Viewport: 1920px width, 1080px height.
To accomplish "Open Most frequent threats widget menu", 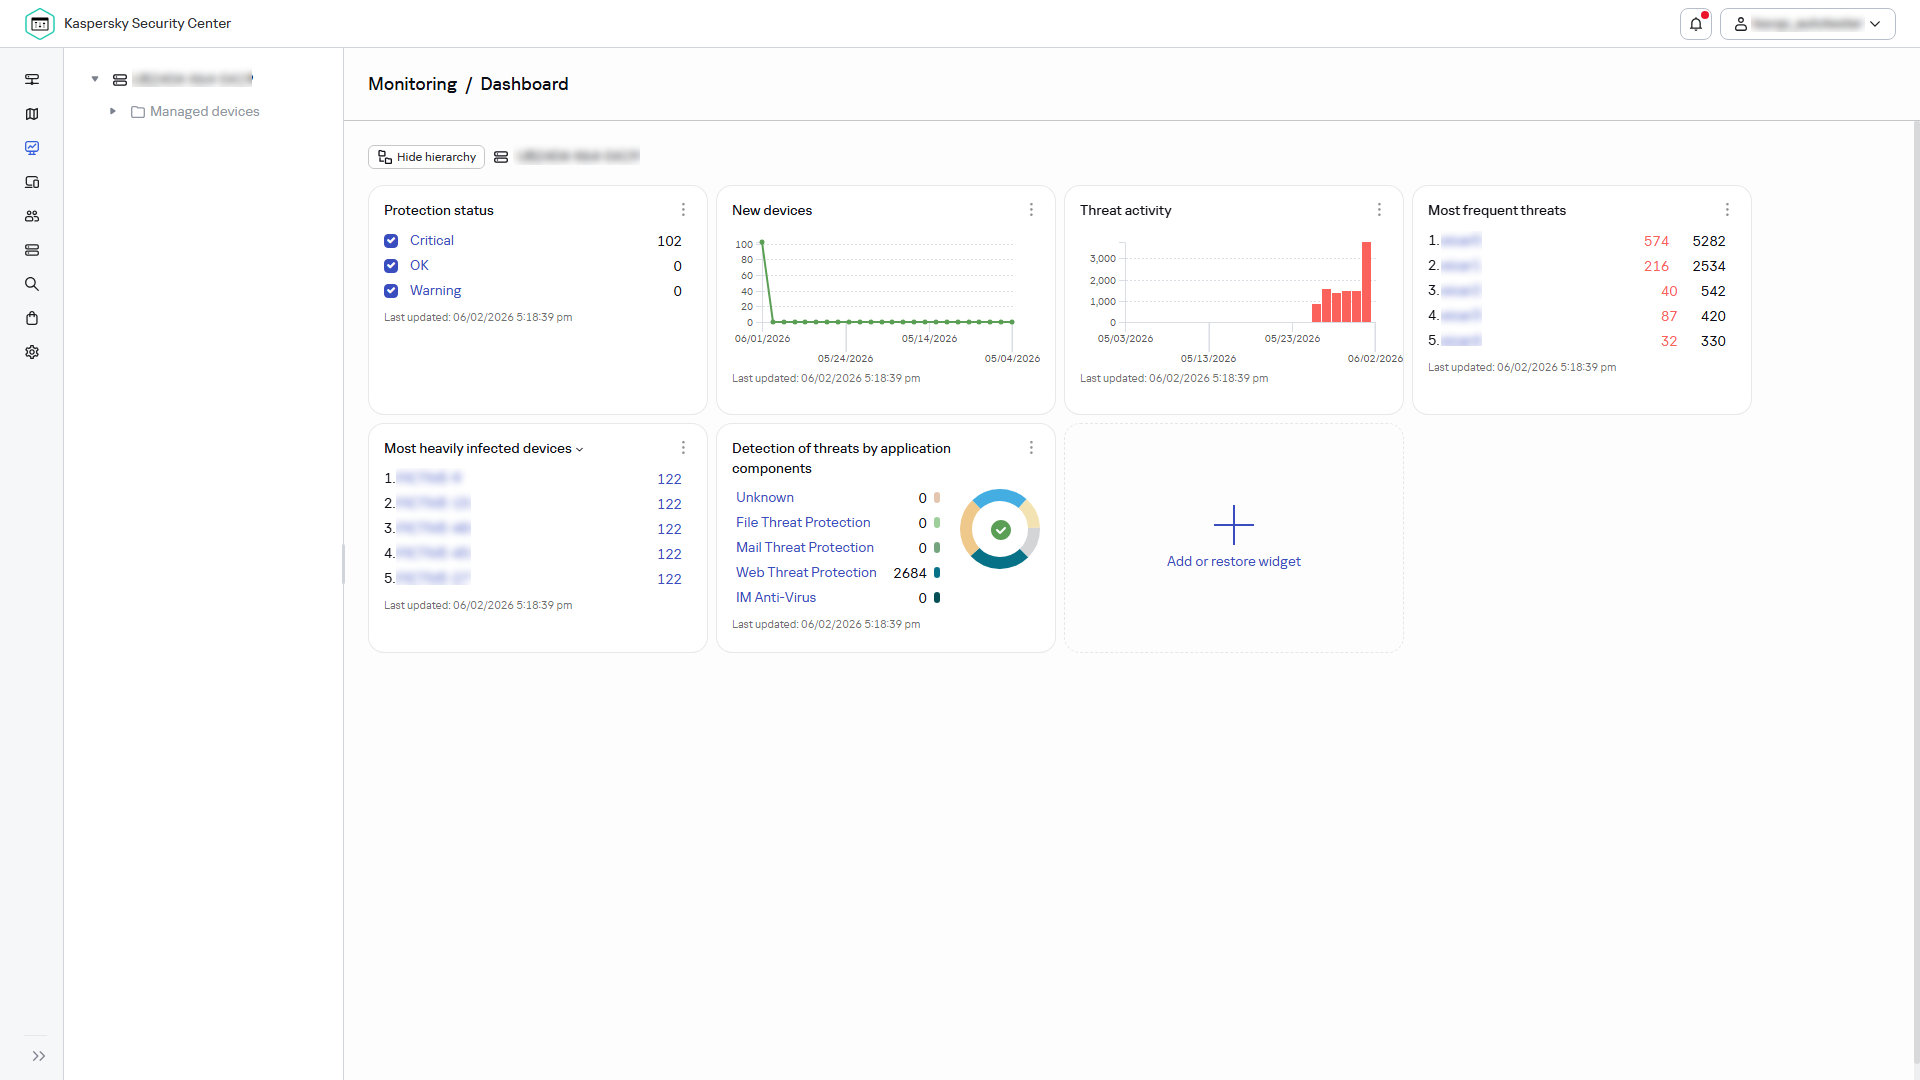I will click(x=1728, y=210).
